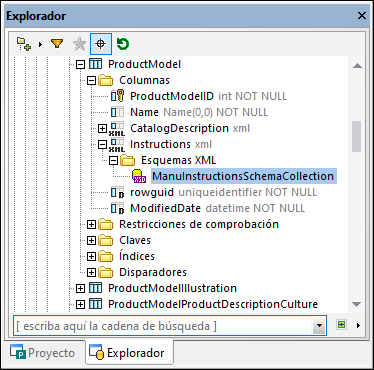Click the CatalogDescription XML column icon
This screenshot has width=374, height=370.
click(117, 129)
